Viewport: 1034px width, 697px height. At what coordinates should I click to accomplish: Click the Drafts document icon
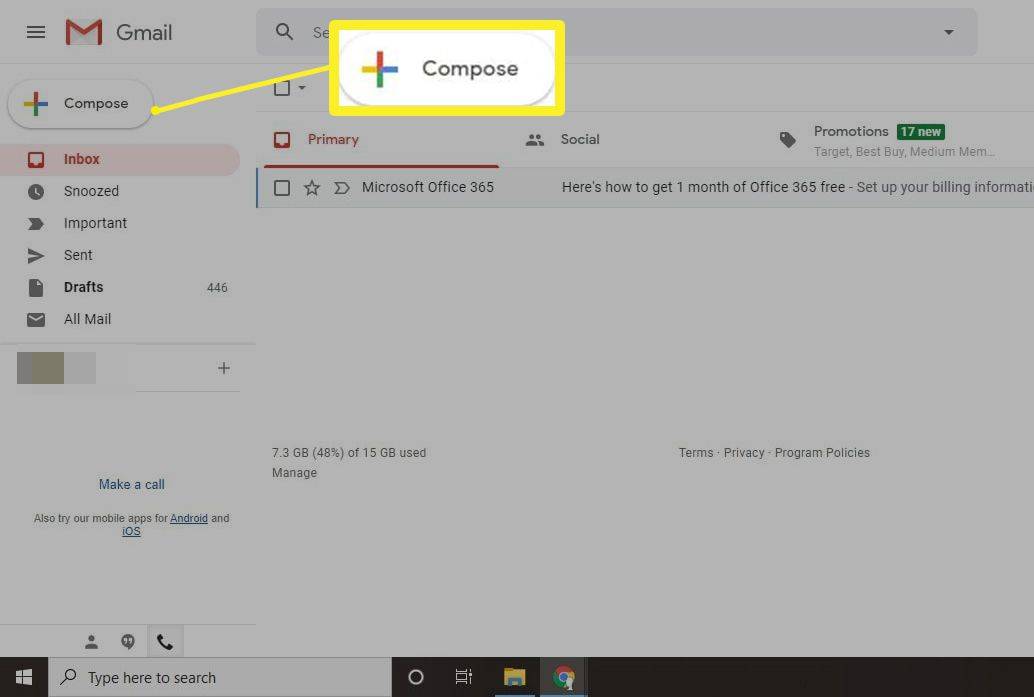point(36,288)
